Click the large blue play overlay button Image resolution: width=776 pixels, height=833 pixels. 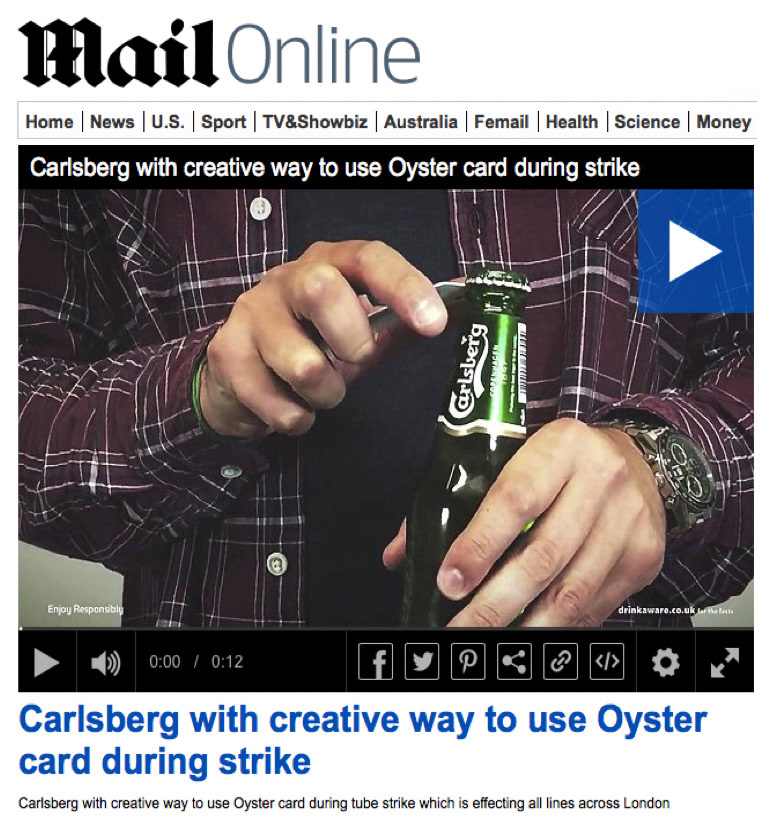[x=695, y=251]
